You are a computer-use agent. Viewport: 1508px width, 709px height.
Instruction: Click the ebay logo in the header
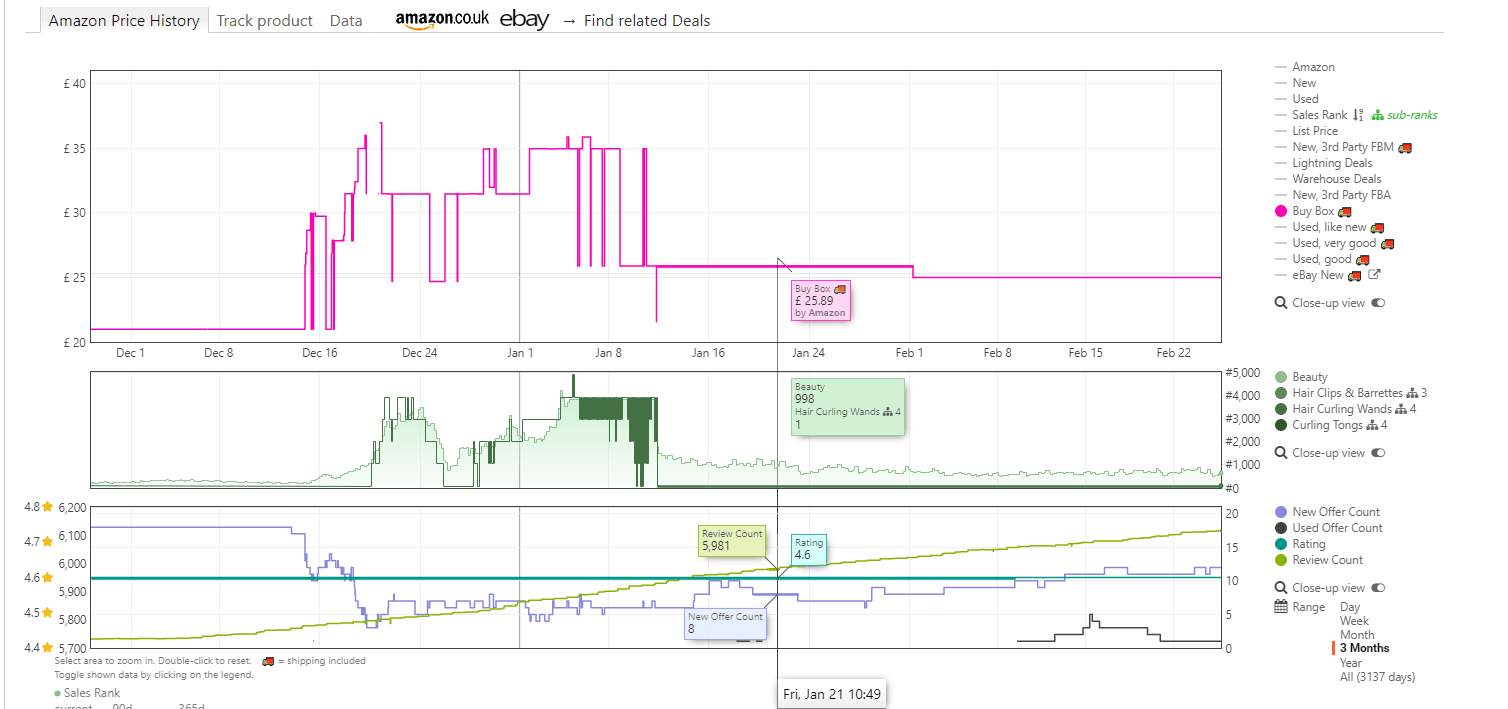pos(524,19)
